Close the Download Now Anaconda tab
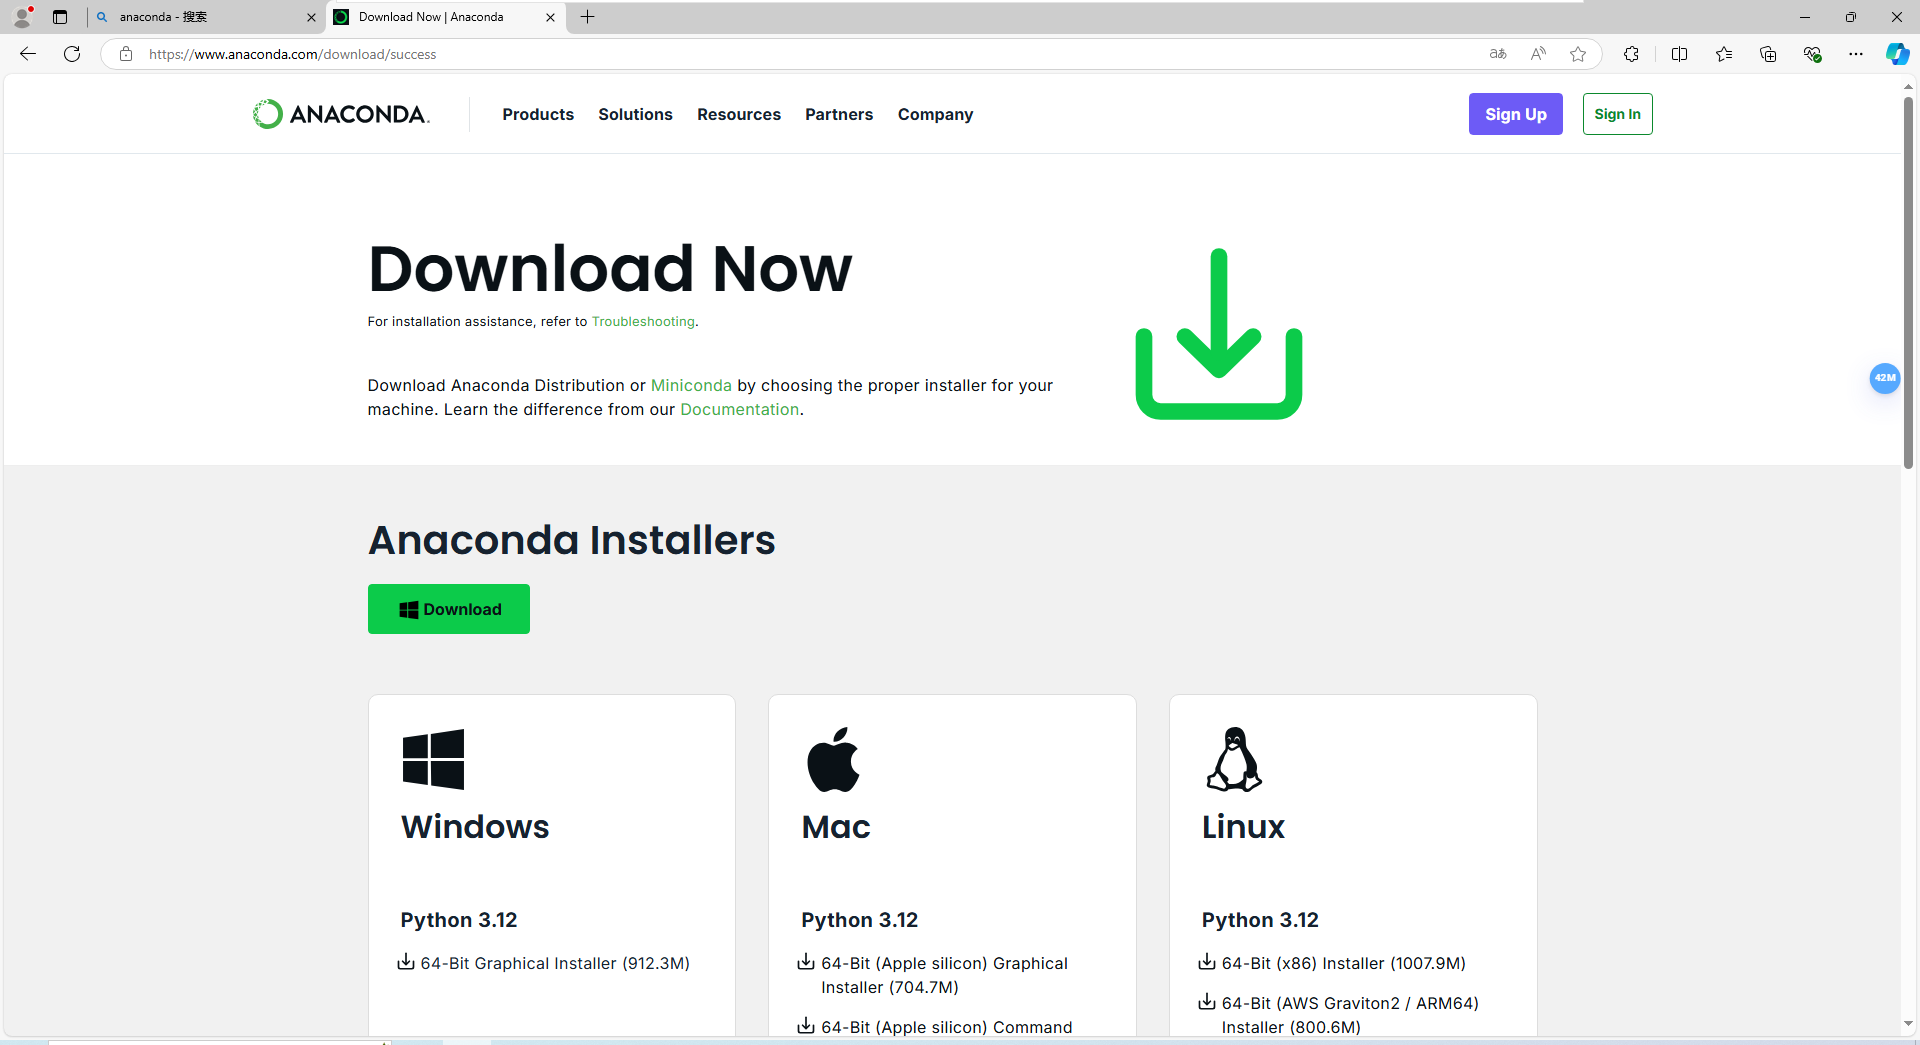This screenshot has width=1920, height=1045. 550,17
